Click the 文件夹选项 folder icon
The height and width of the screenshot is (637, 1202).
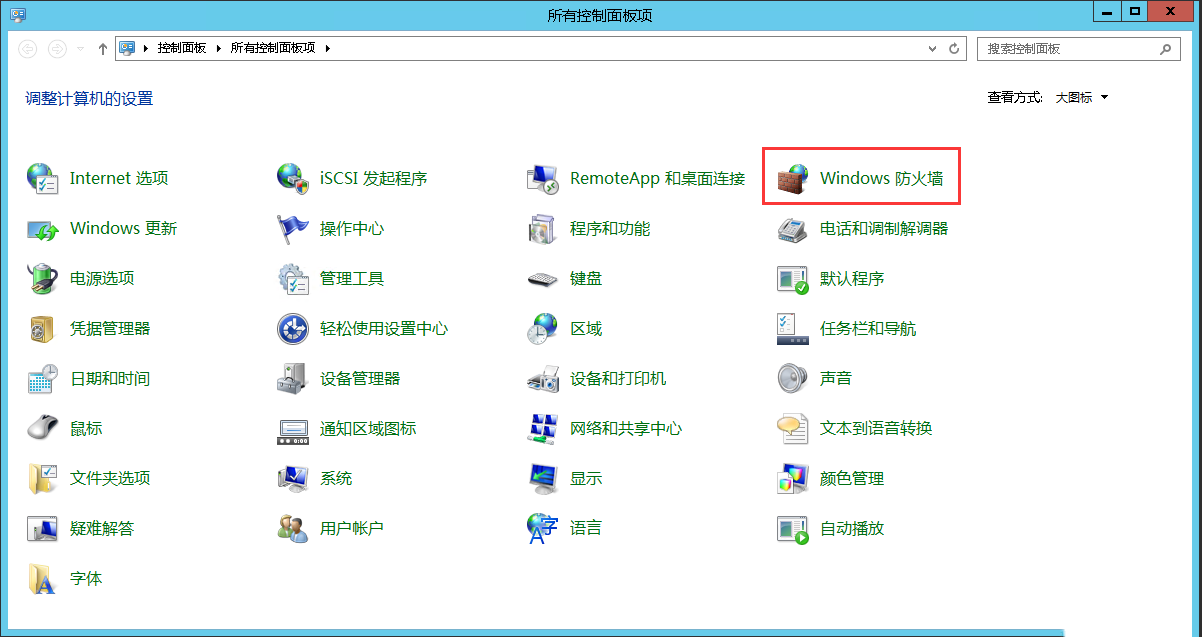click(x=42, y=478)
